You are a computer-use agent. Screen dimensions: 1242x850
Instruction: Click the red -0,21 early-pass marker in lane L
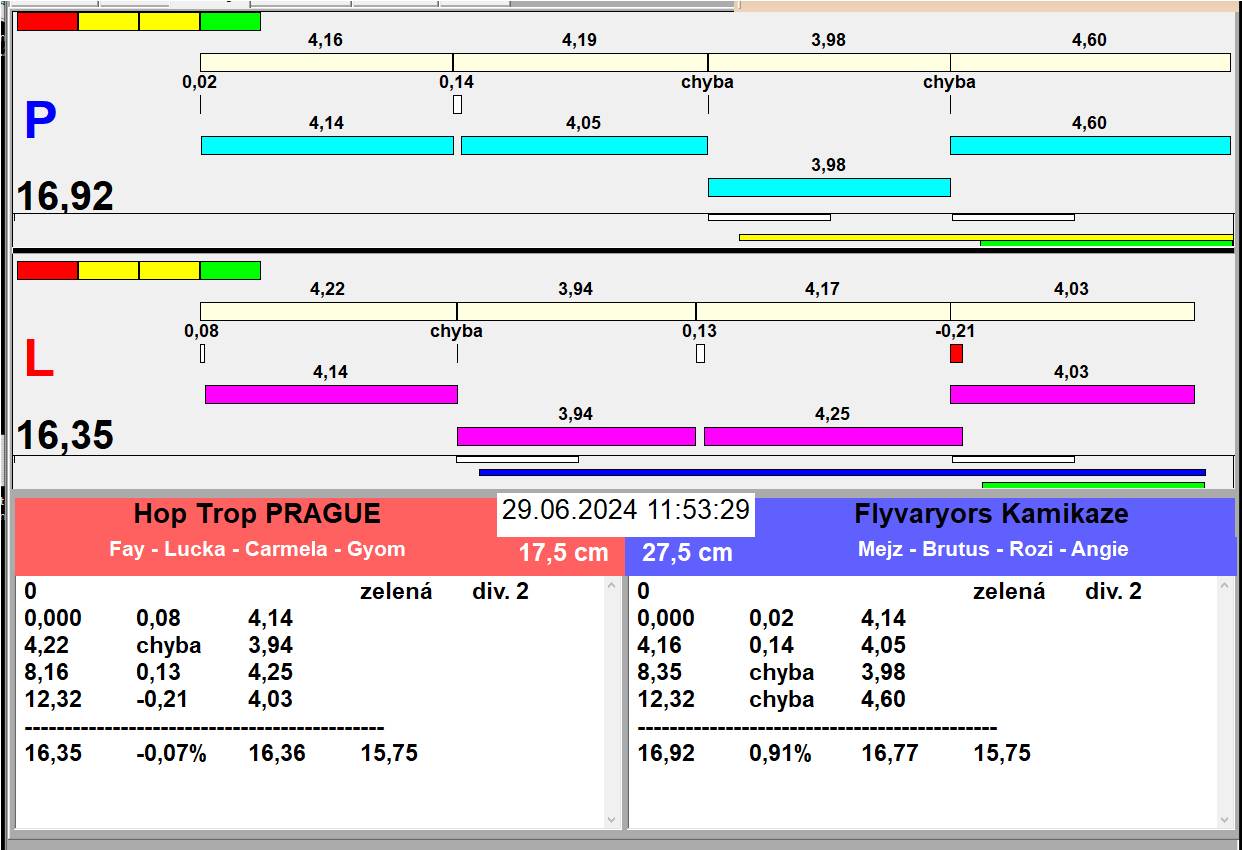[956, 353]
